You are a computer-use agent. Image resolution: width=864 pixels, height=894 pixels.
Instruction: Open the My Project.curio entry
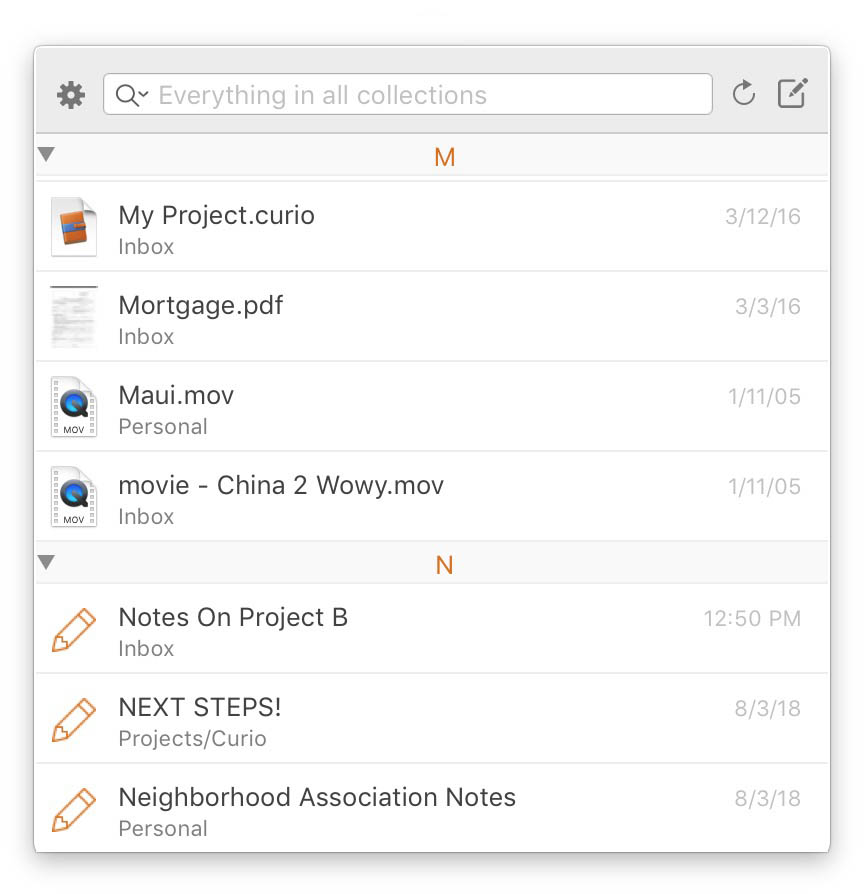click(x=217, y=216)
